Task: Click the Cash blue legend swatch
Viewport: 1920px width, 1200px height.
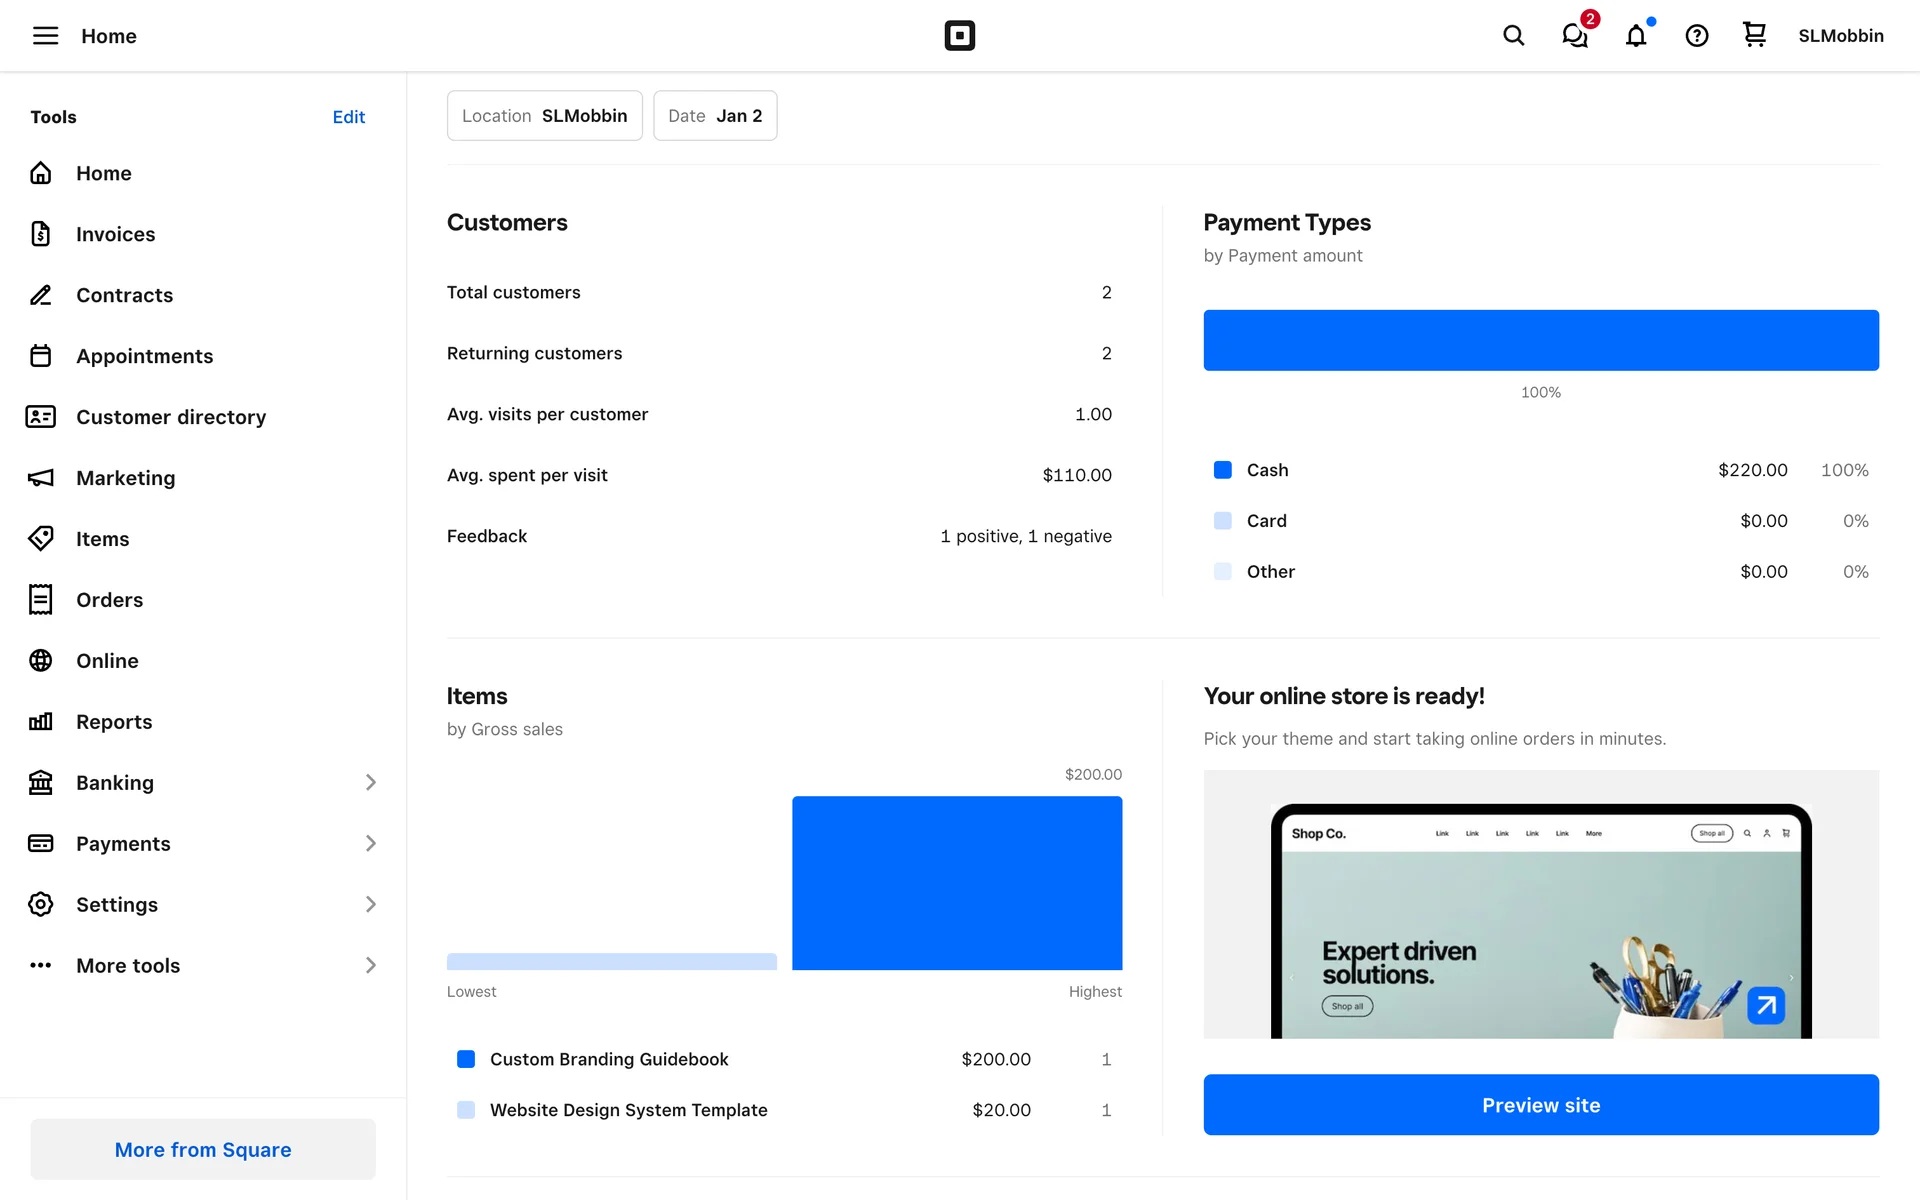Action: [x=1222, y=470]
